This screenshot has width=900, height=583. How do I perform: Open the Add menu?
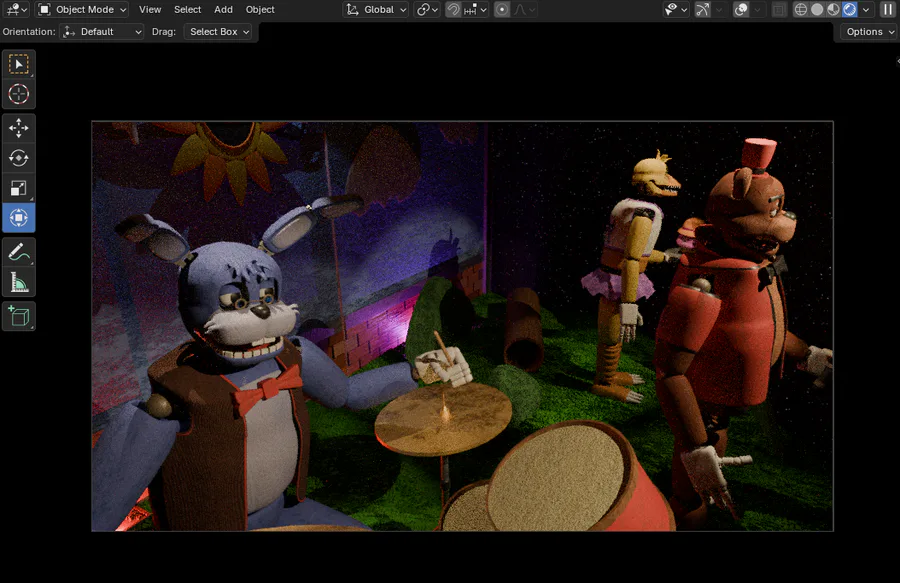click(223, 9)
